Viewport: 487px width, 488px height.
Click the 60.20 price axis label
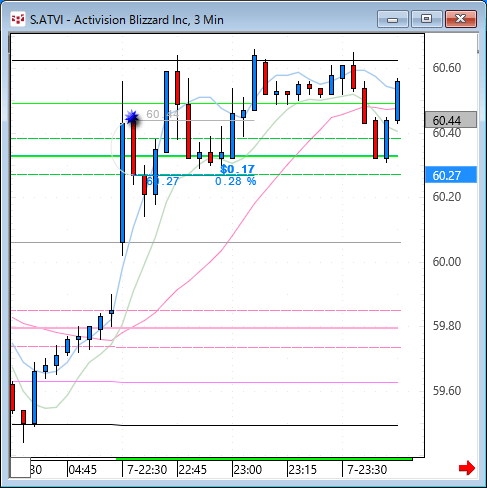click(x=446, y=197)
